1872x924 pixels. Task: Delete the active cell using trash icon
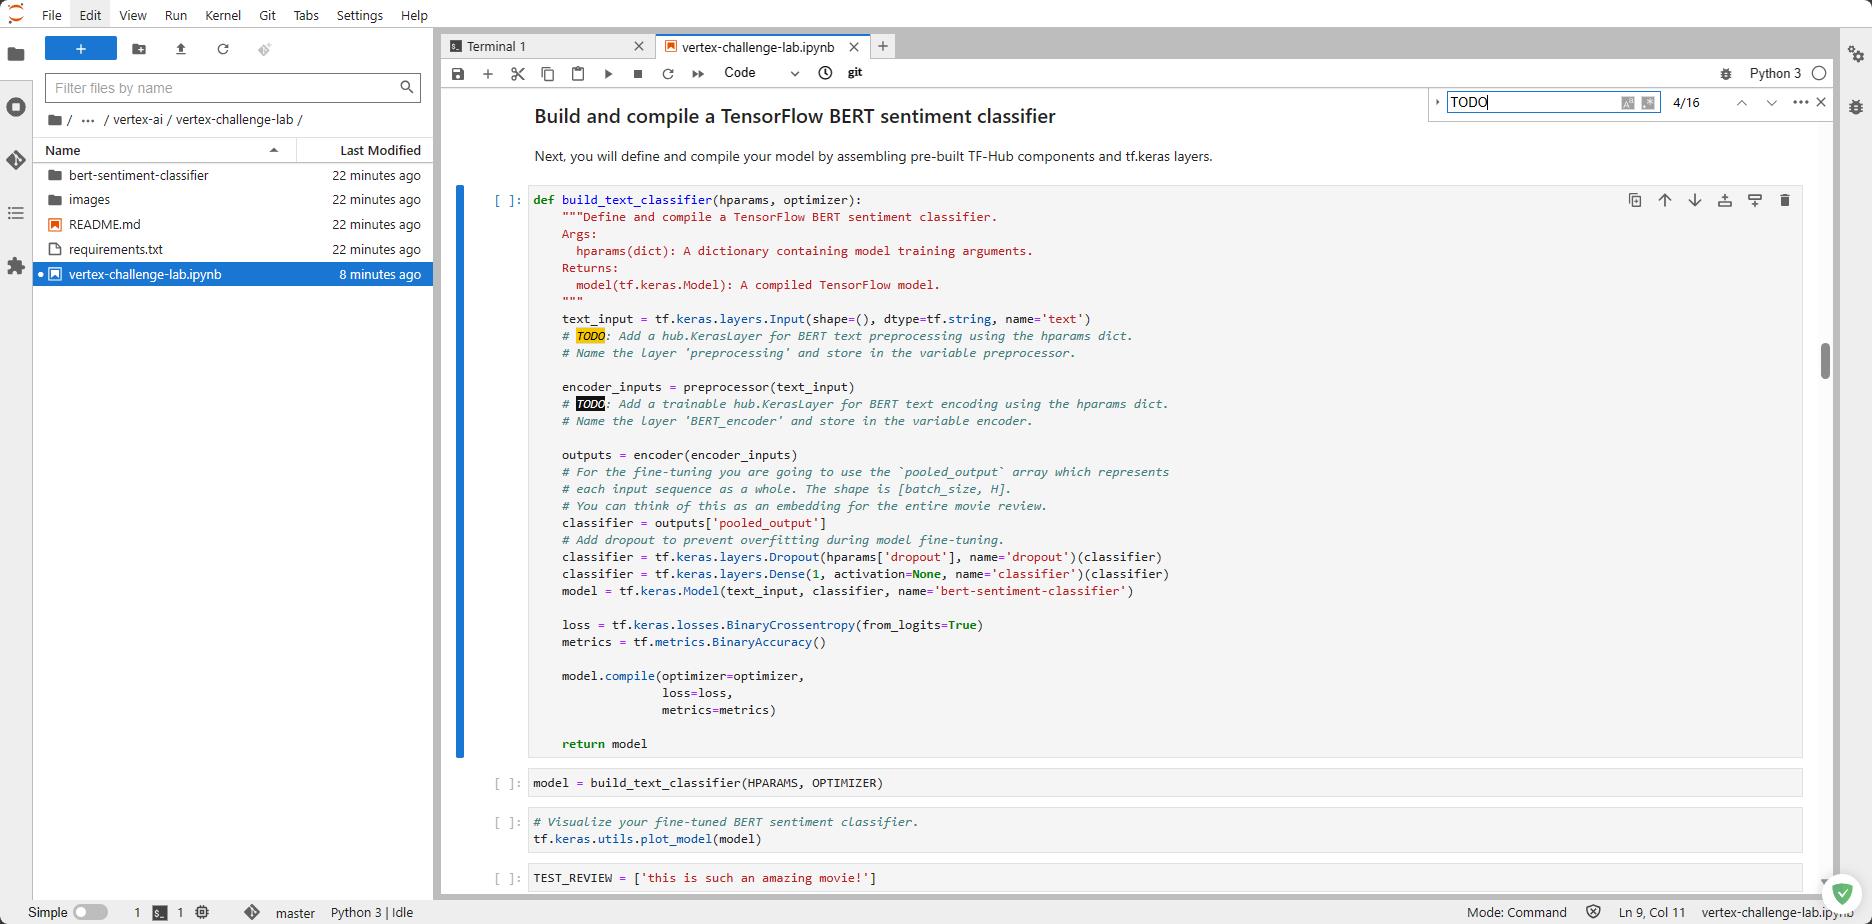click(x=1785, y=201)
